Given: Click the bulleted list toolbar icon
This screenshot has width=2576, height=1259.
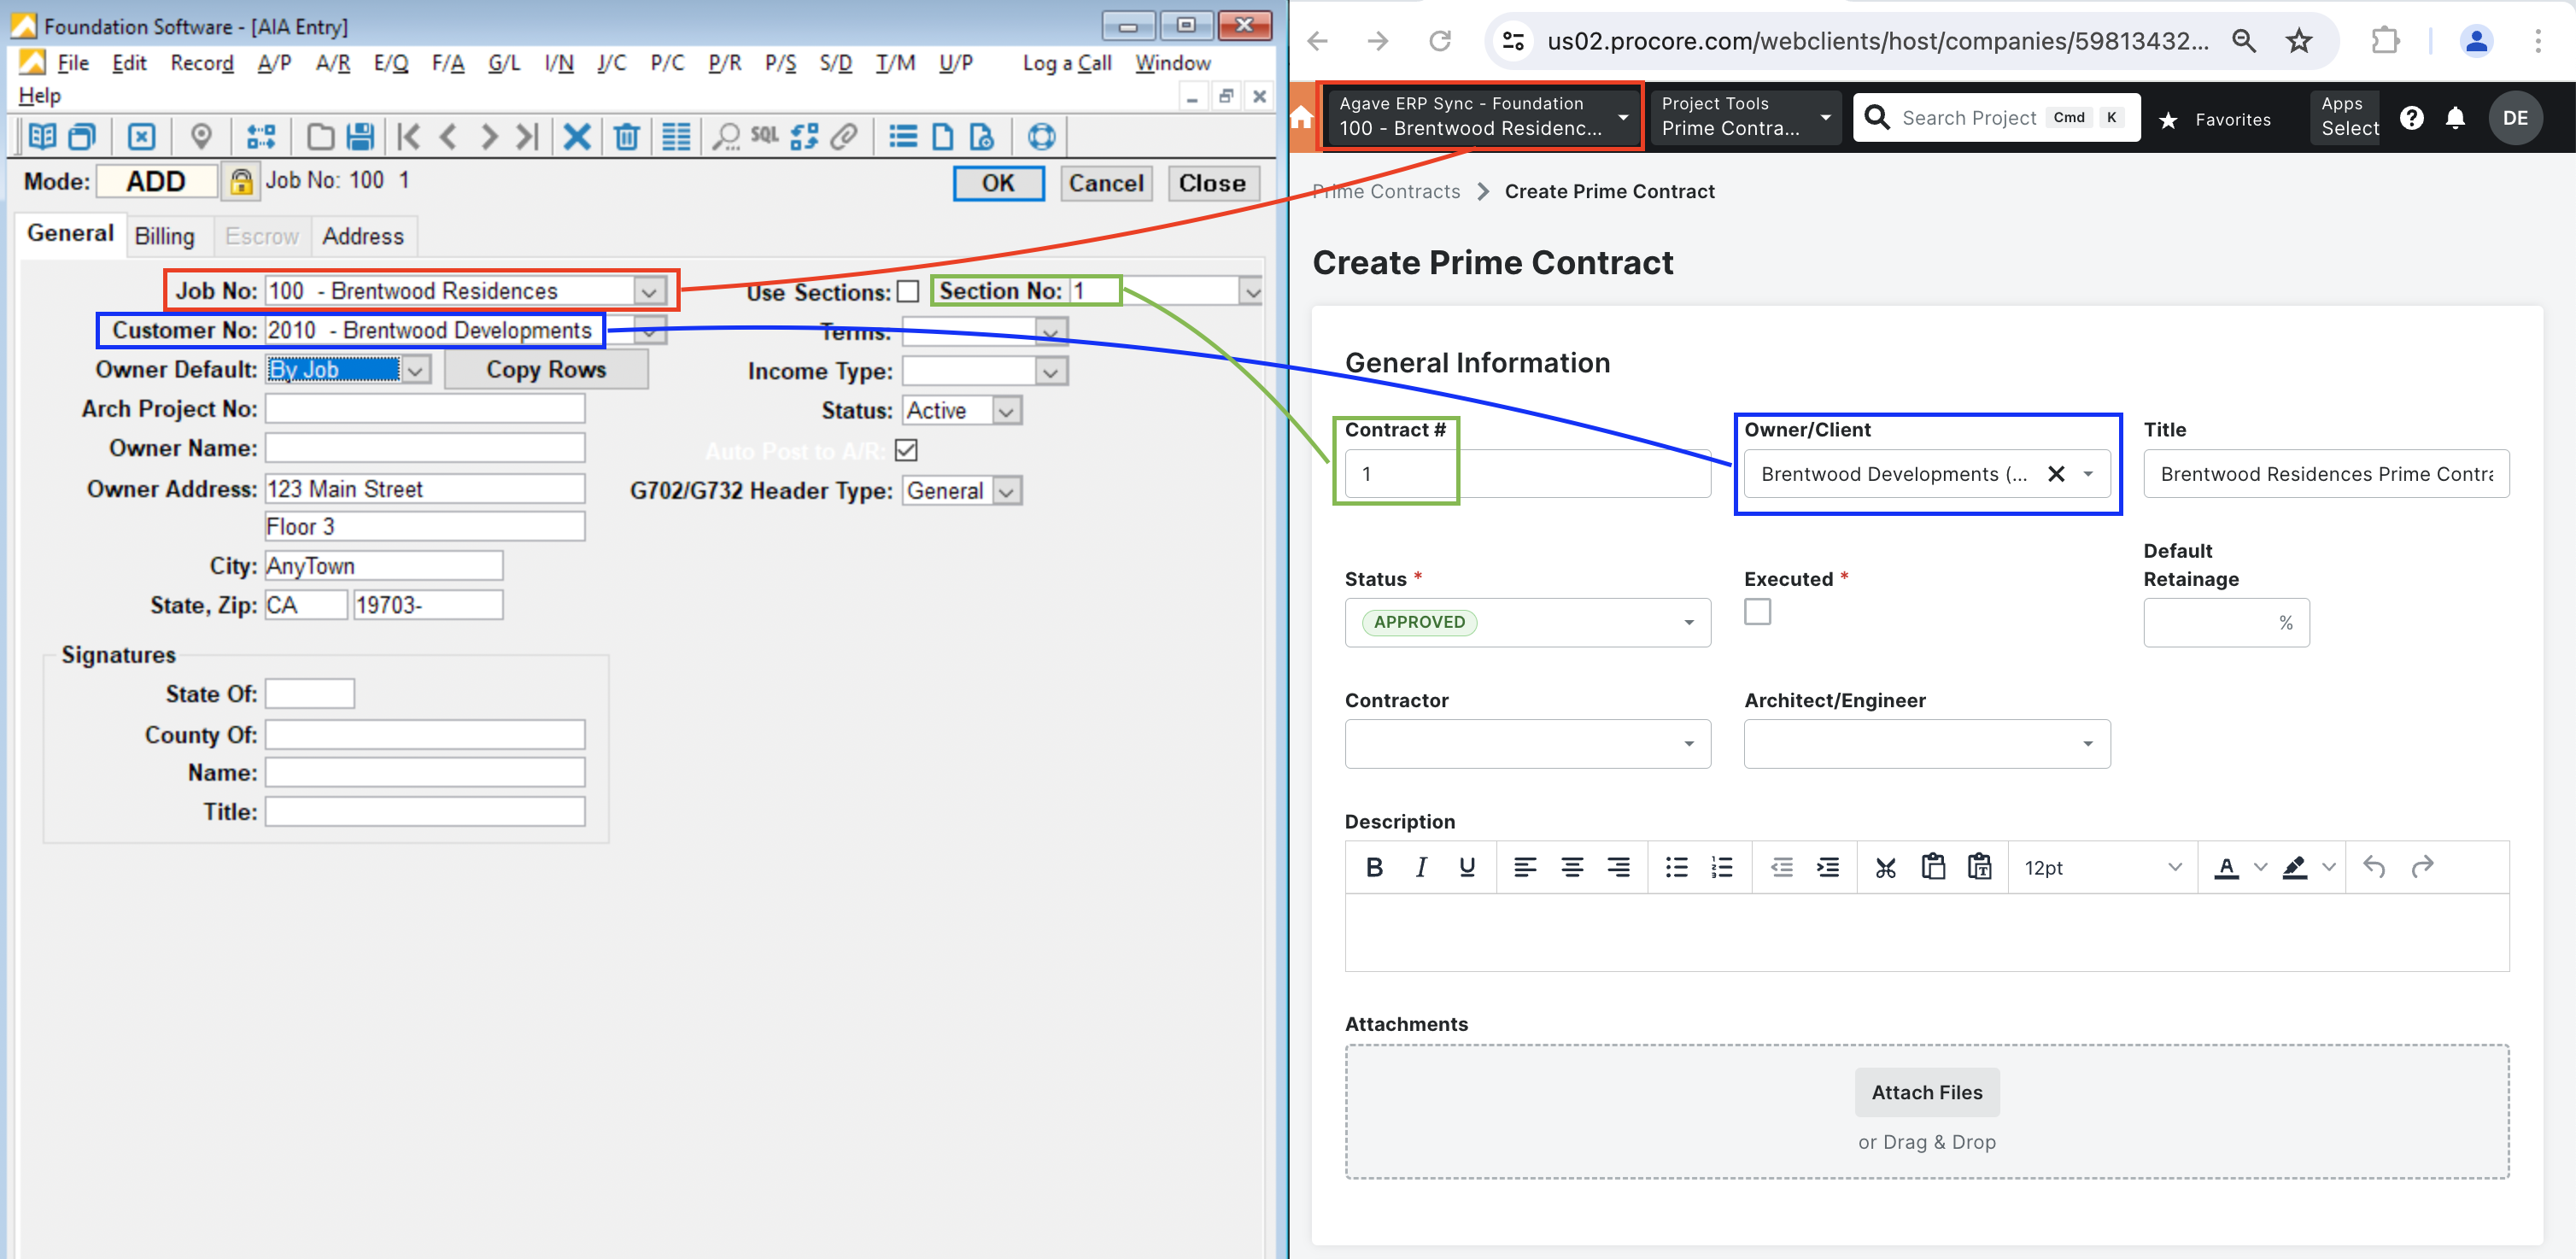Looking at the screenshot, I should (x=903, y=136).
